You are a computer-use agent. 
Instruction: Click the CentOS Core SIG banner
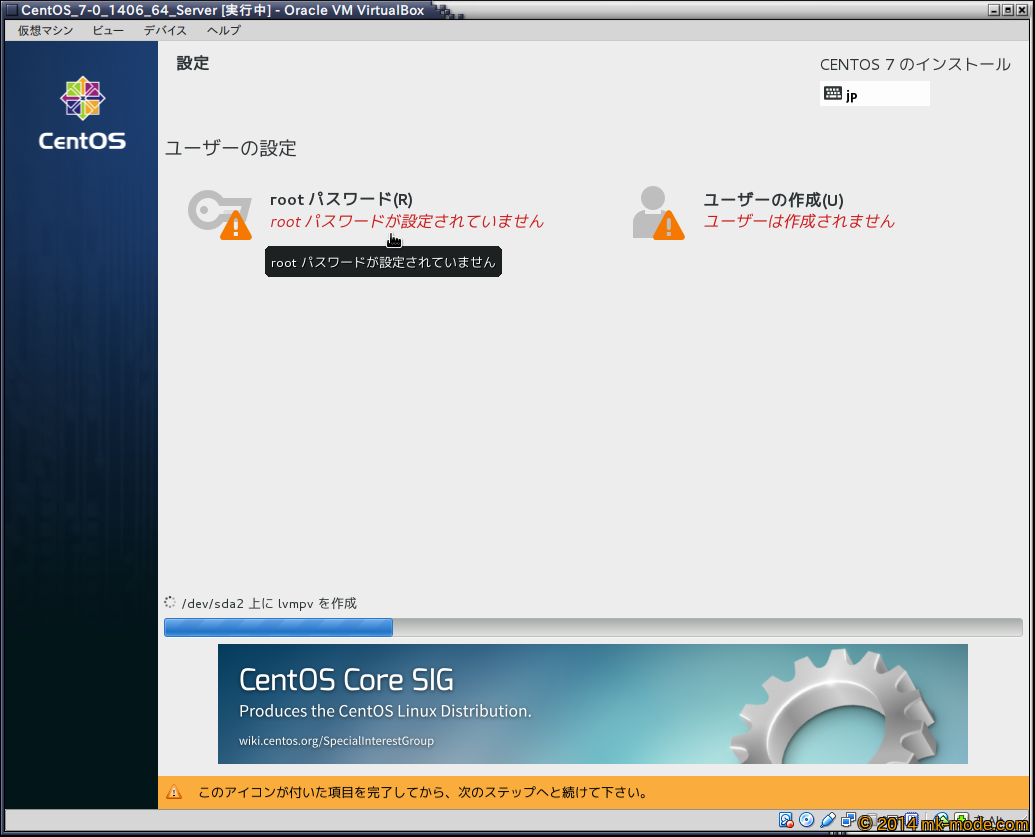click(x=592, y=703)
